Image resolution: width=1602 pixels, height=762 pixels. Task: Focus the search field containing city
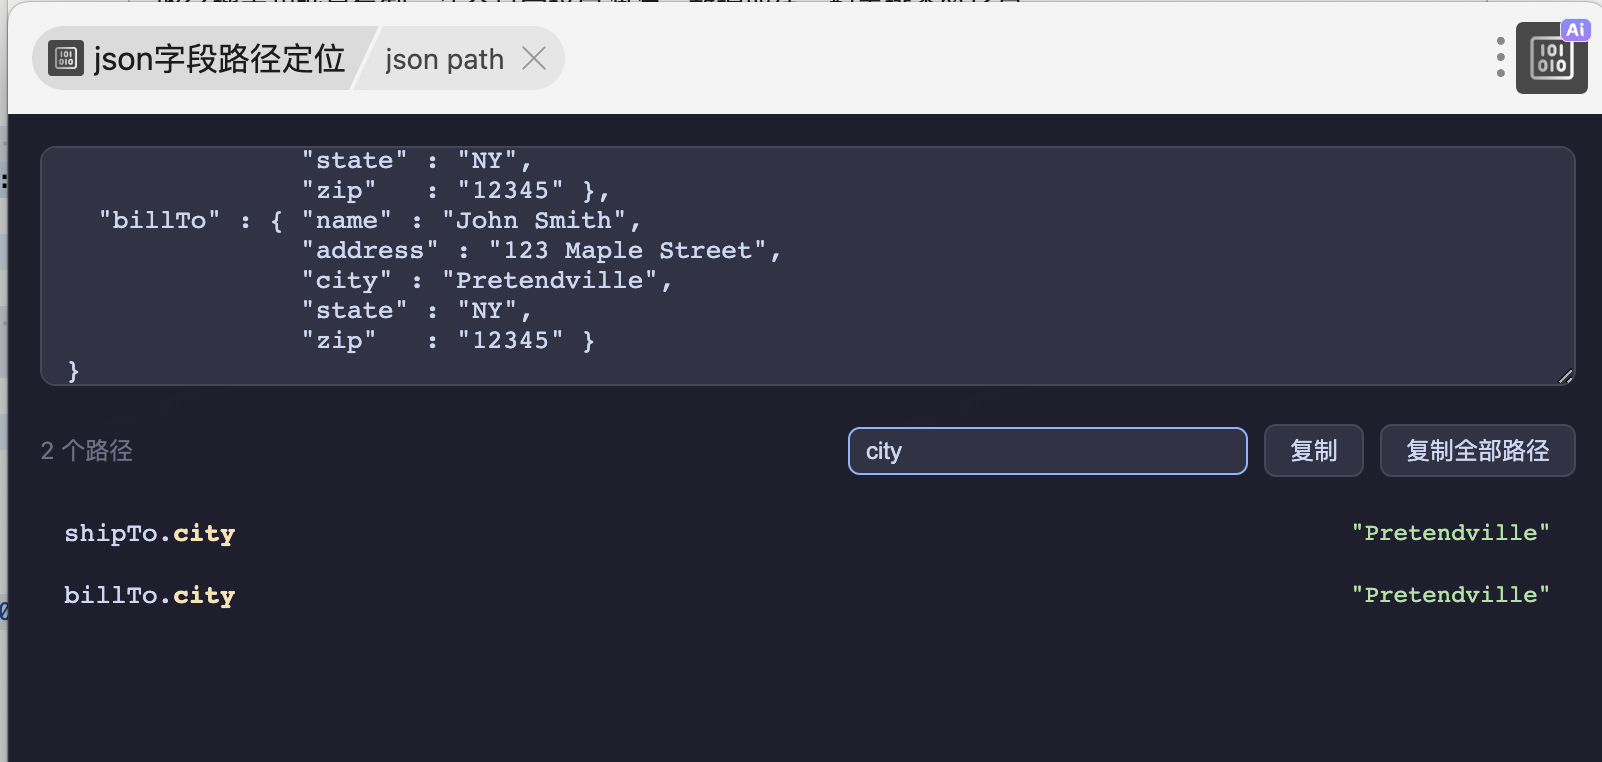(1047, 451)
